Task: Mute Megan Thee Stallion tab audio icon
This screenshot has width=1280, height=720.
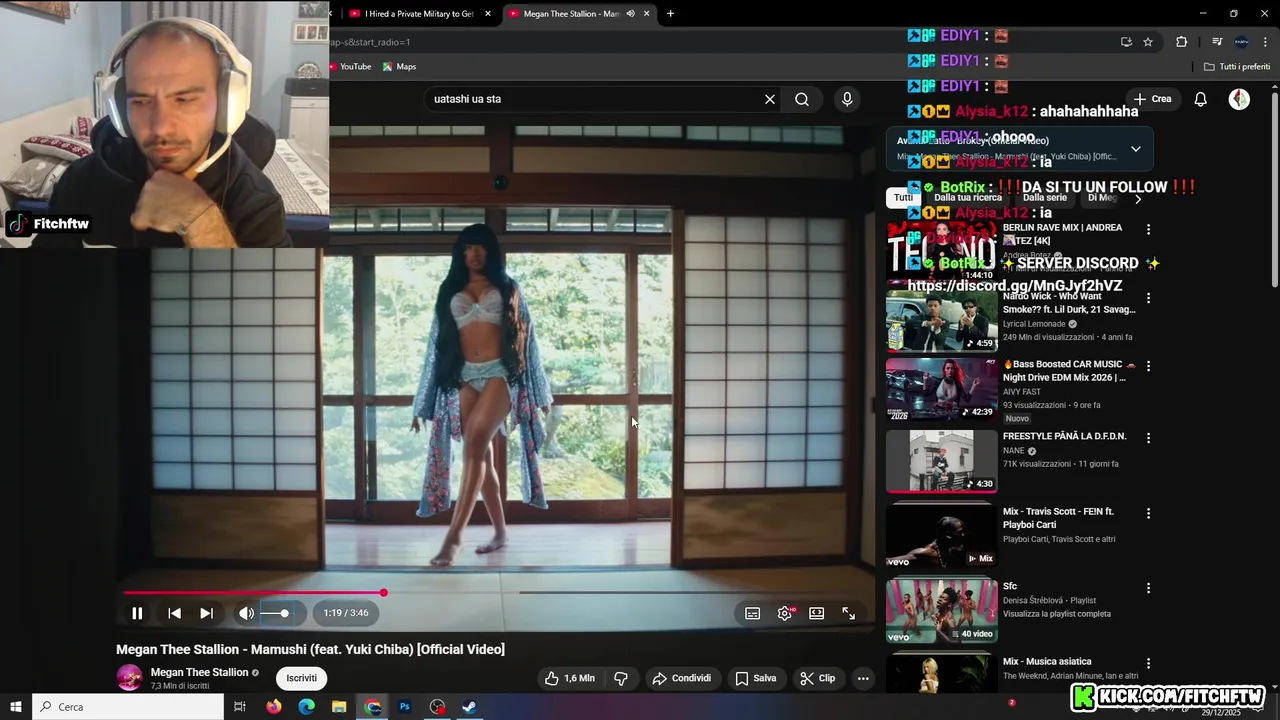Action: [x=630, y=14]
